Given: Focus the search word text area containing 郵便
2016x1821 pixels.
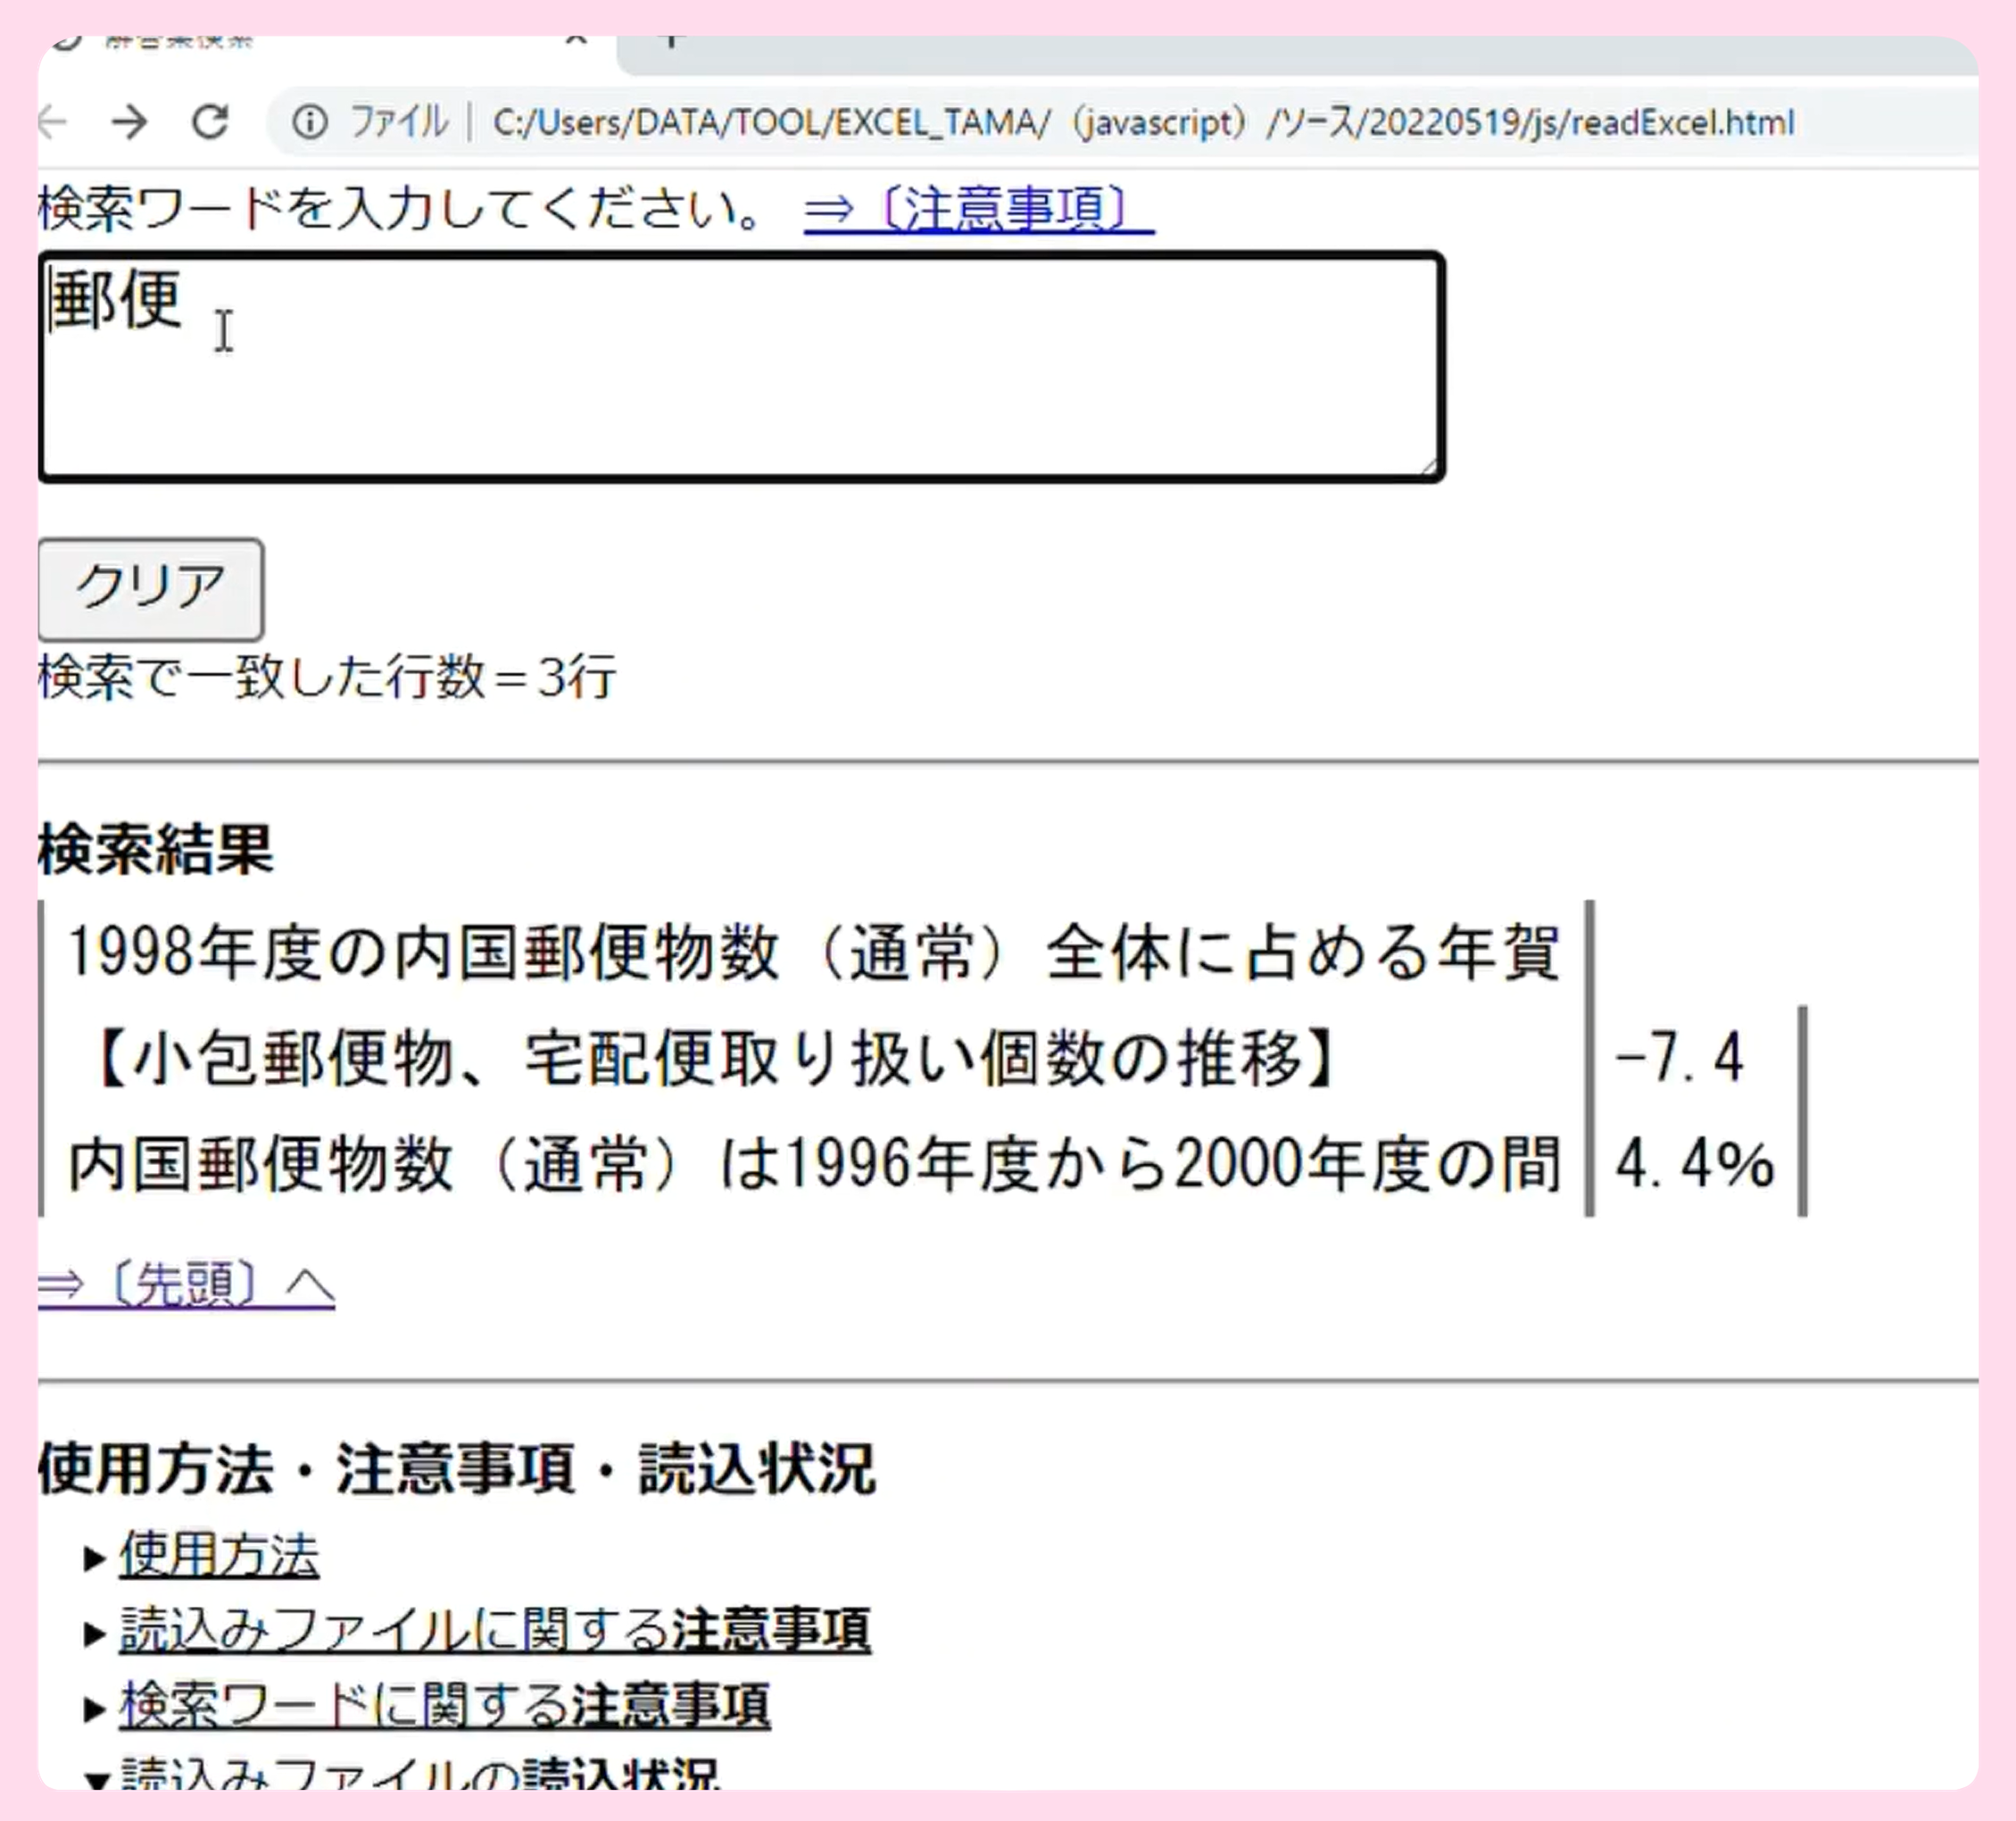Looking at the screenshot, I should tap(741, 367).
